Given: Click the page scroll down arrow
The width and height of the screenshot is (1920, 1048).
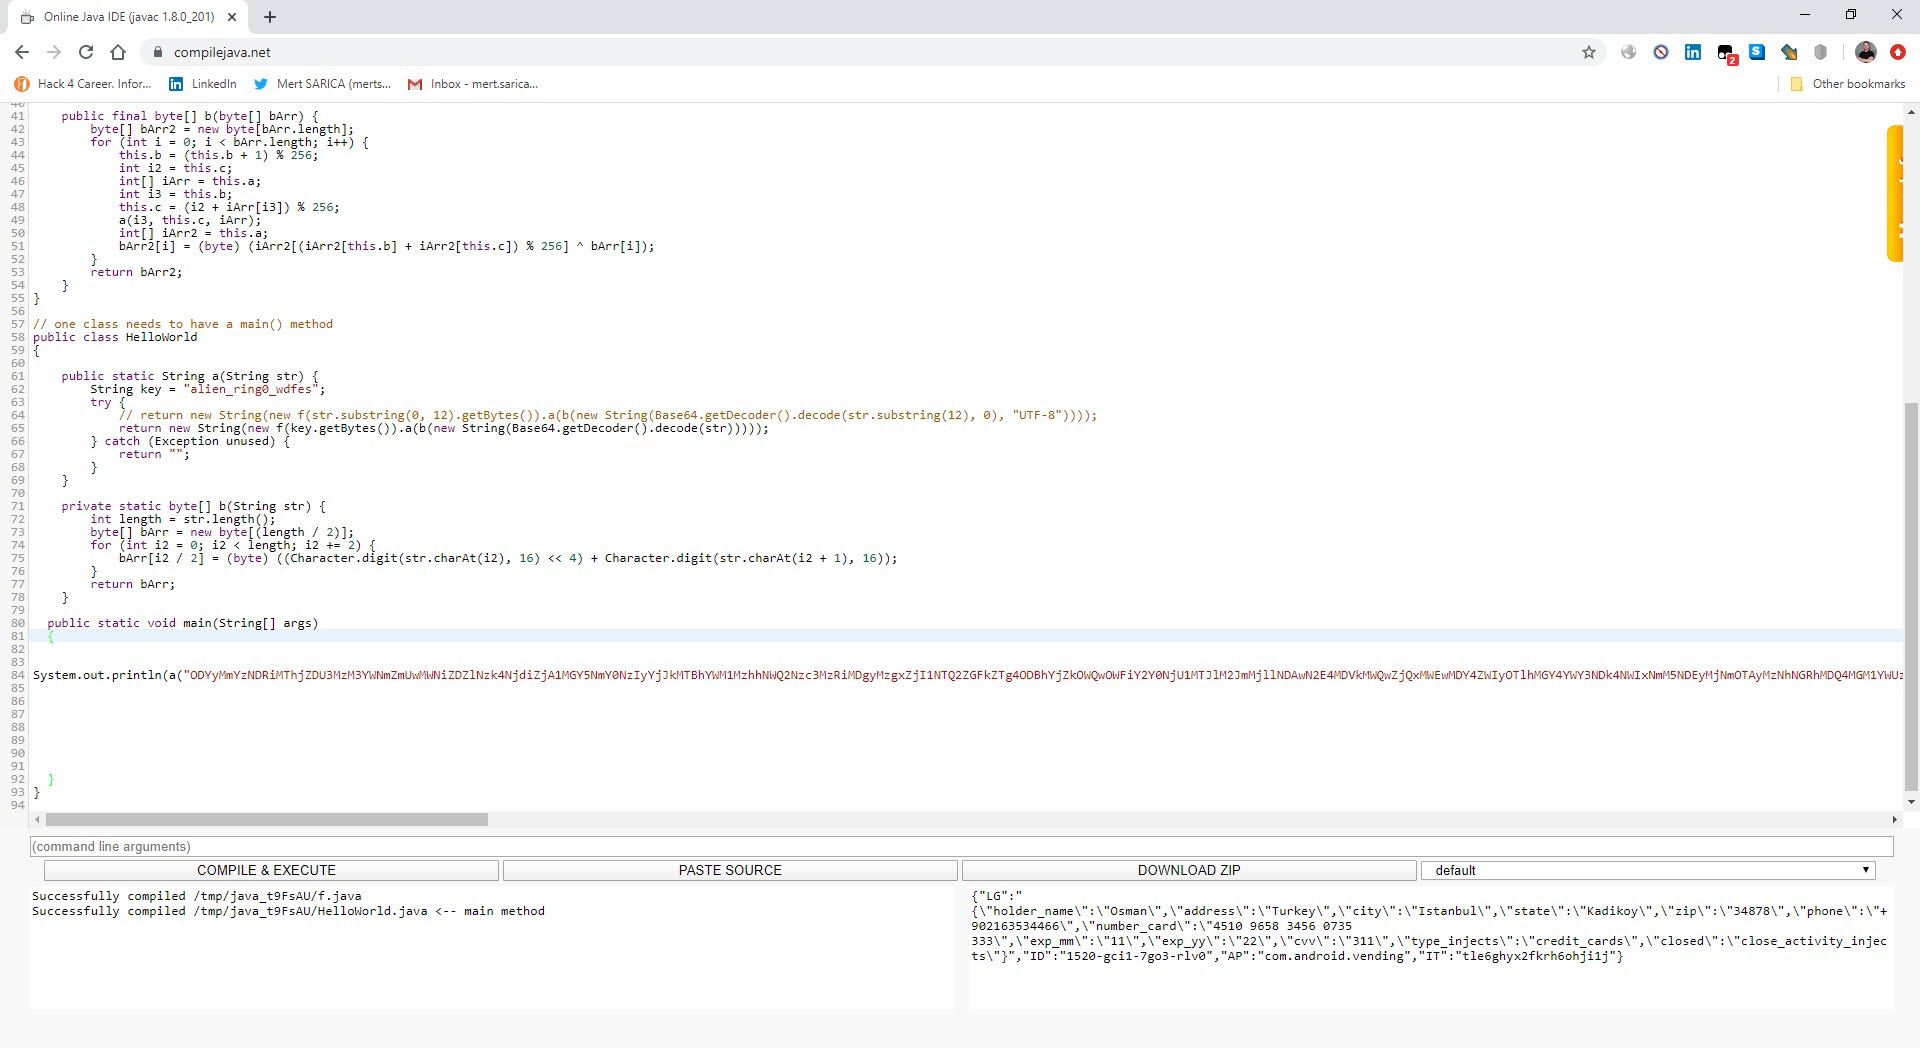Looking at the screenshot, I should point(1911,801).
